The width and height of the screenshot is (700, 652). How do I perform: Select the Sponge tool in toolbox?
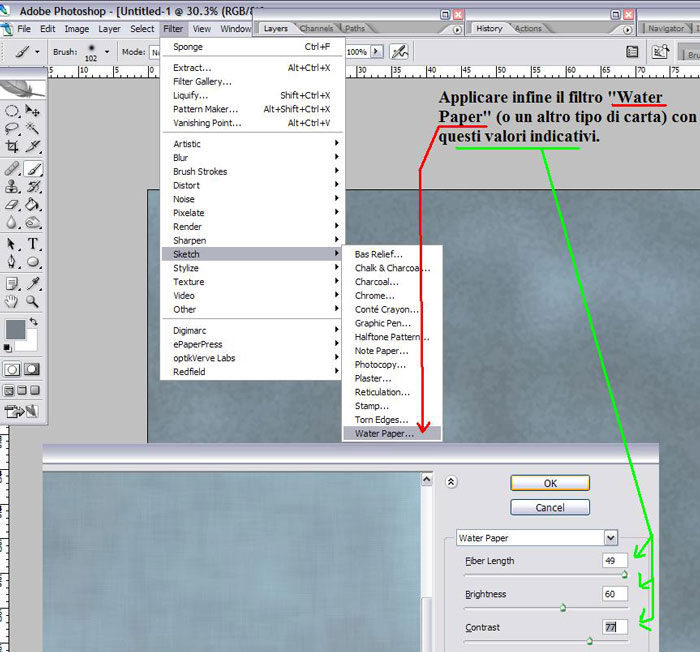[32, 222]
